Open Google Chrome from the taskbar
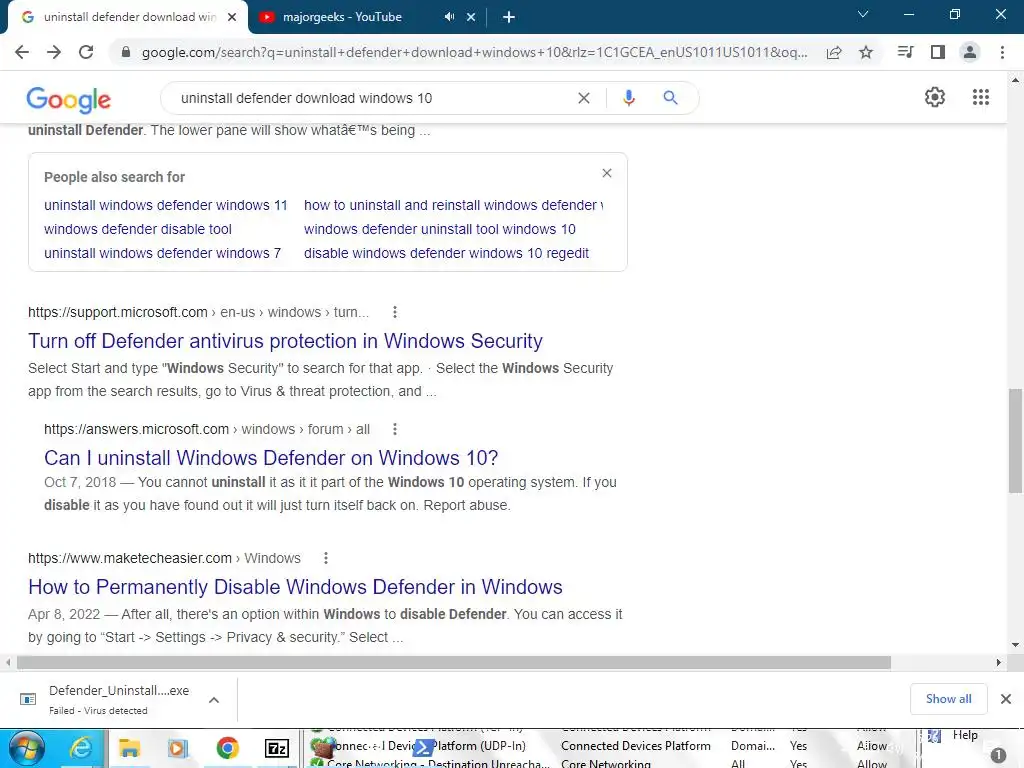The image size is (1024, 768). coord(227,748)
